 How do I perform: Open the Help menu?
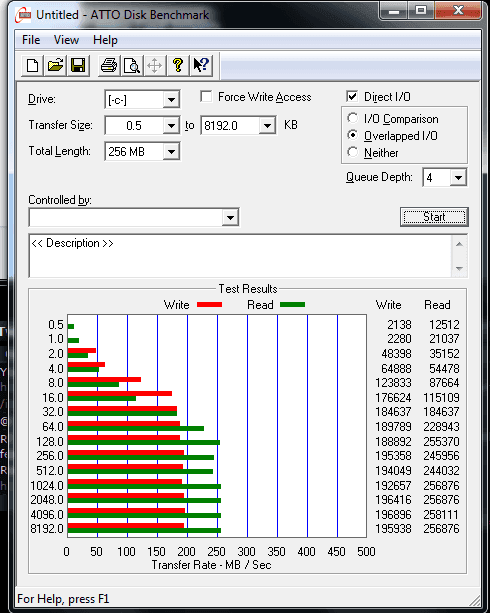(105, 40)
